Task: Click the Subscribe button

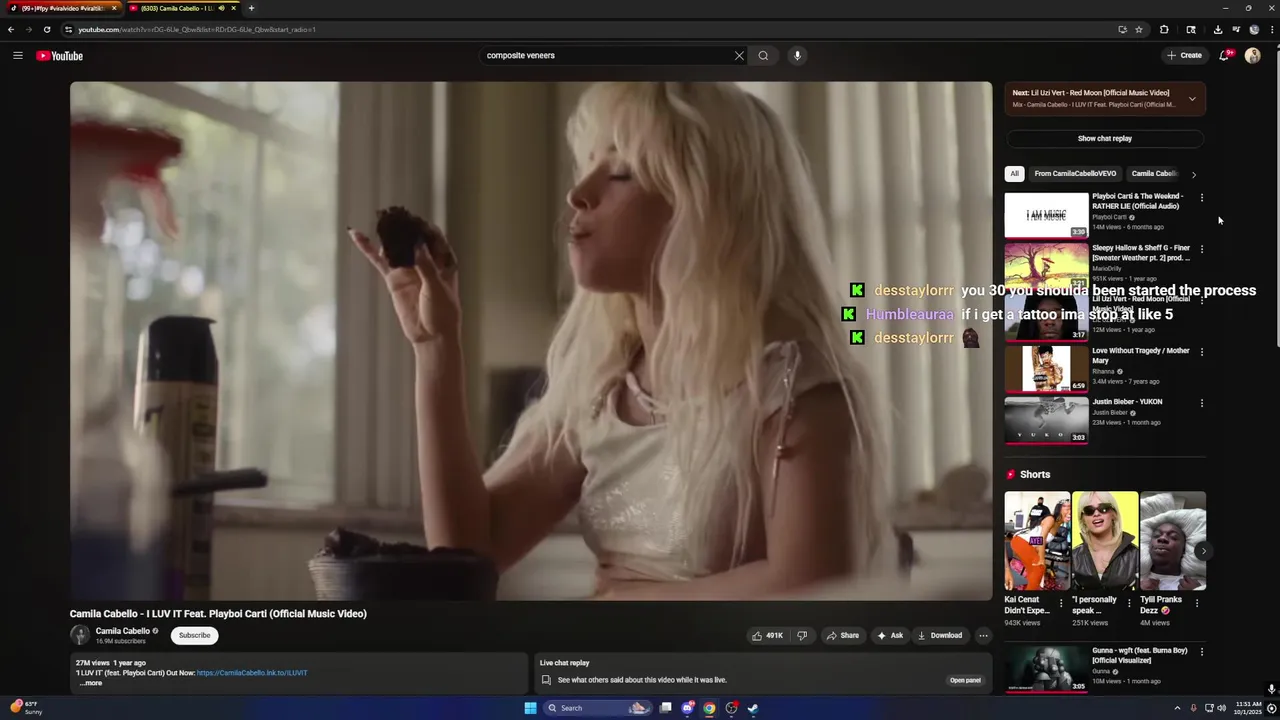Action: 194,635
